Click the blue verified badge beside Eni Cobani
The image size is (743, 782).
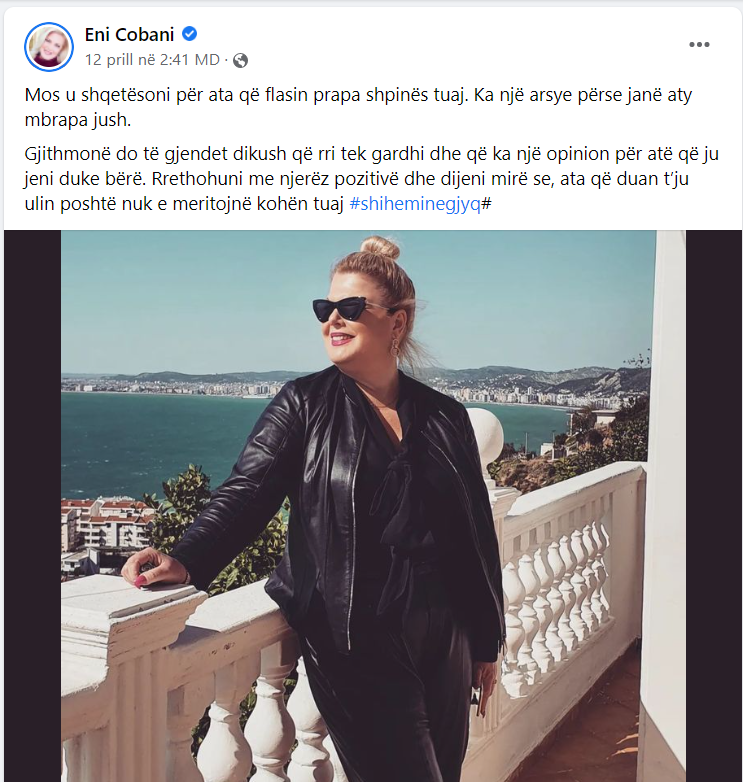[189, 34]
